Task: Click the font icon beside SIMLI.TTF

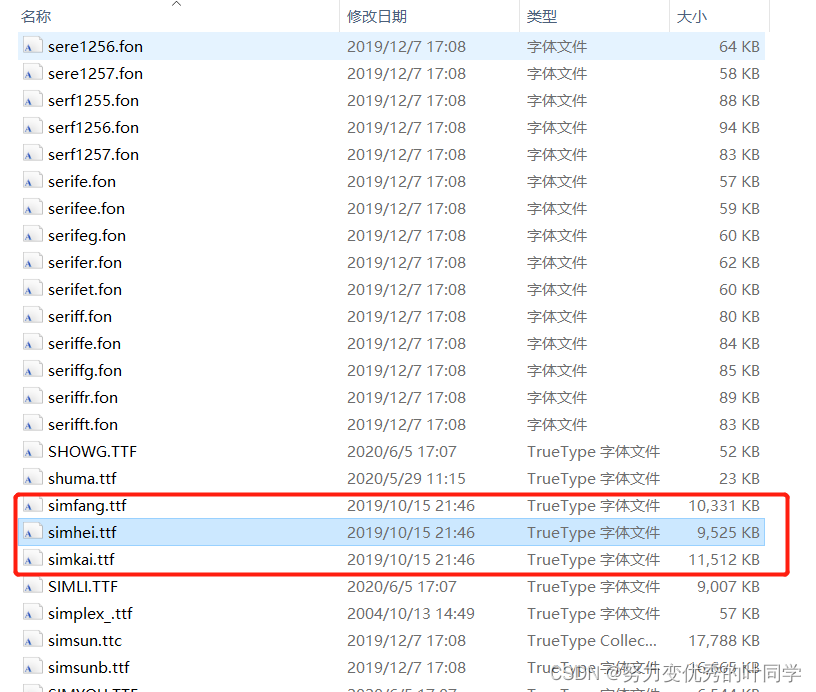Action: coord(30,586)
